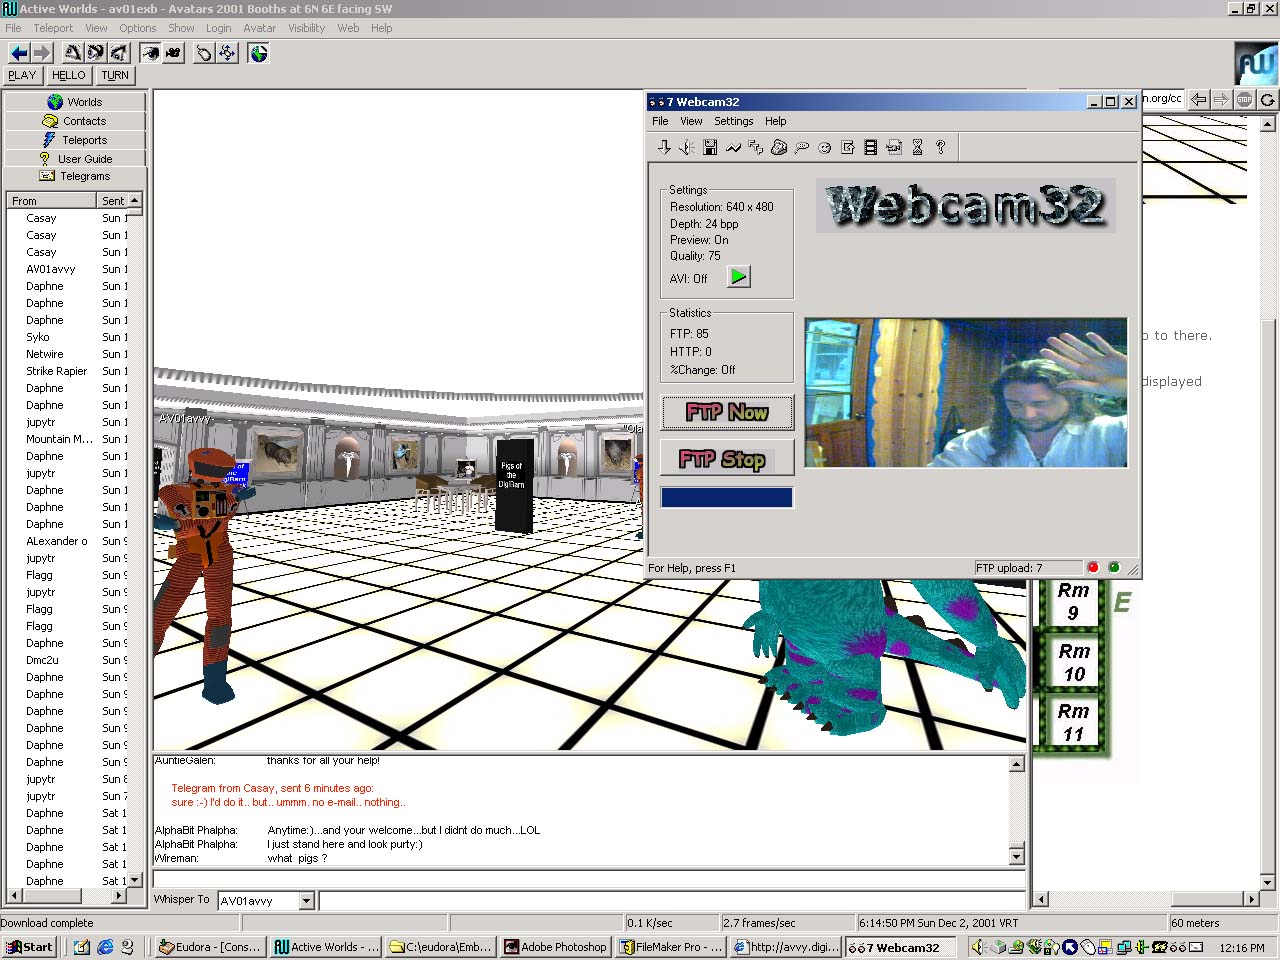Viewport: 1280px width, 960px height.
Task: Open Webcam32 Settings menu
Action: click(x=733, y=121)
